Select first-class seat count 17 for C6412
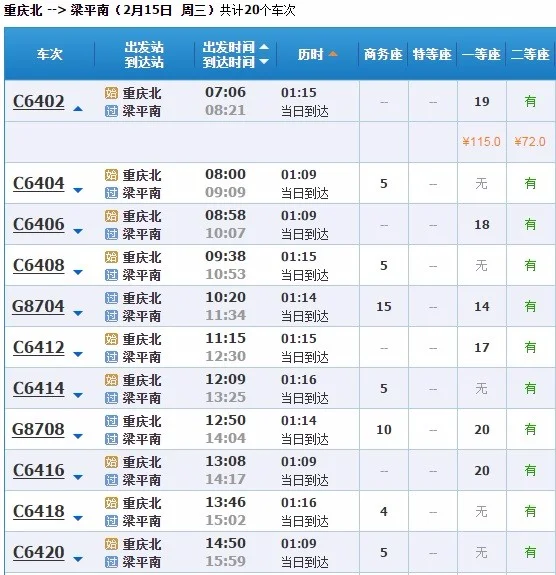 click(x=482, y=348)
